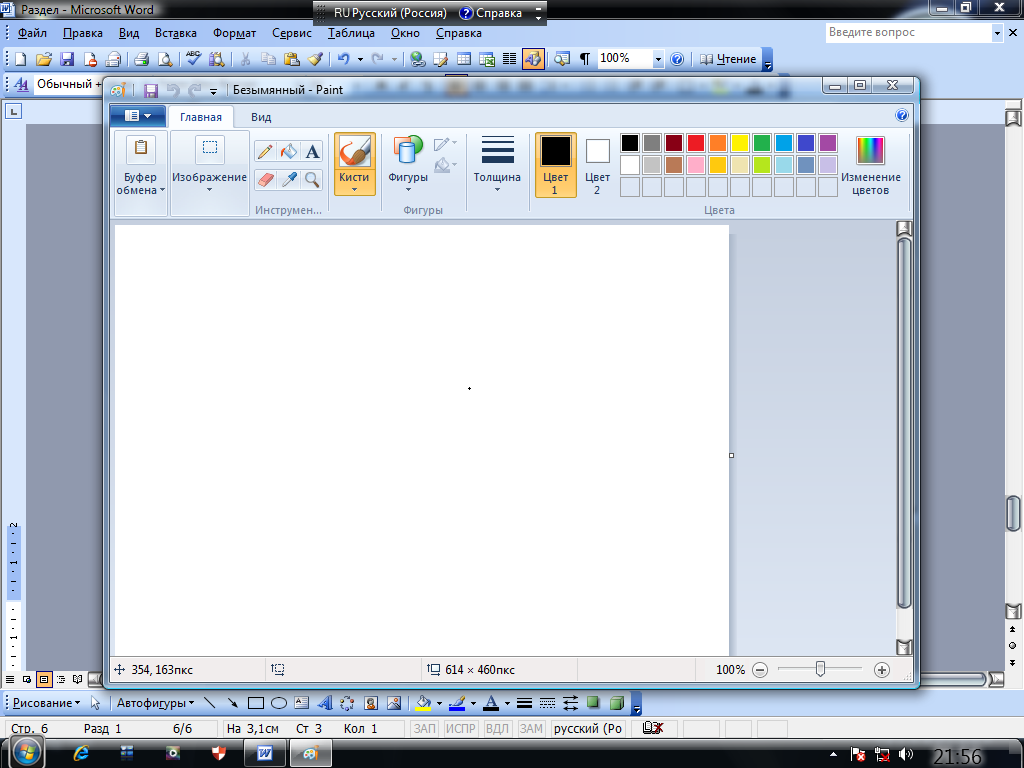Open the Вставка menu in Word
The image size is (1024, 768).
coord(176,33)
